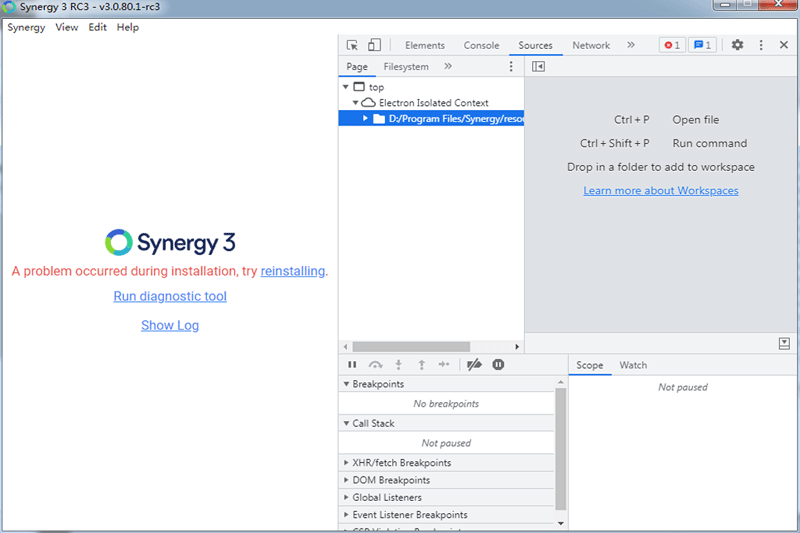
Task: Click the debugger sidebar vertical scrollbar thumb
Action: (x=561, y=449)
